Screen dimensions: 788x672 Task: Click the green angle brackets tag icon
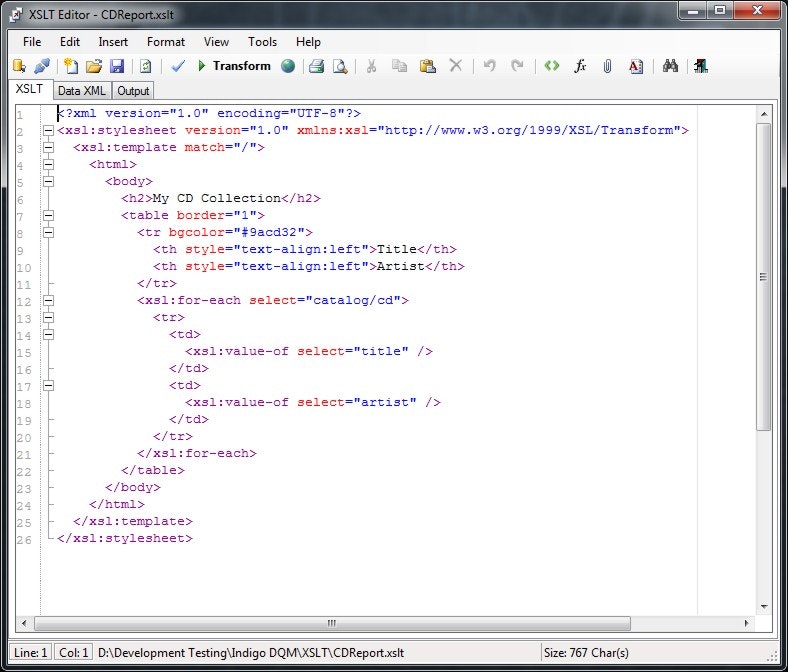(x=552, y=66)
